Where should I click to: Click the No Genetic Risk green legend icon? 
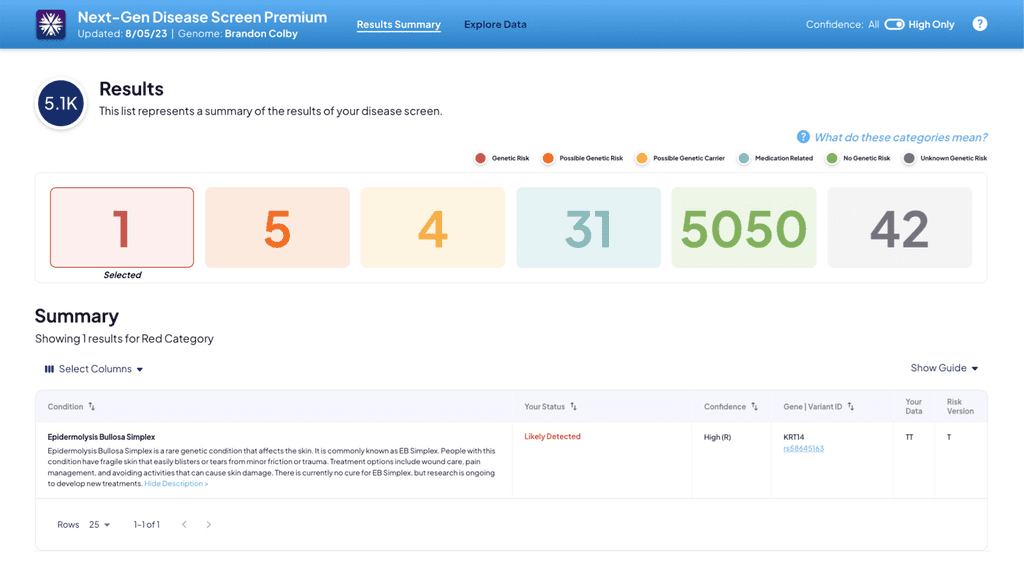coord(832,158)
